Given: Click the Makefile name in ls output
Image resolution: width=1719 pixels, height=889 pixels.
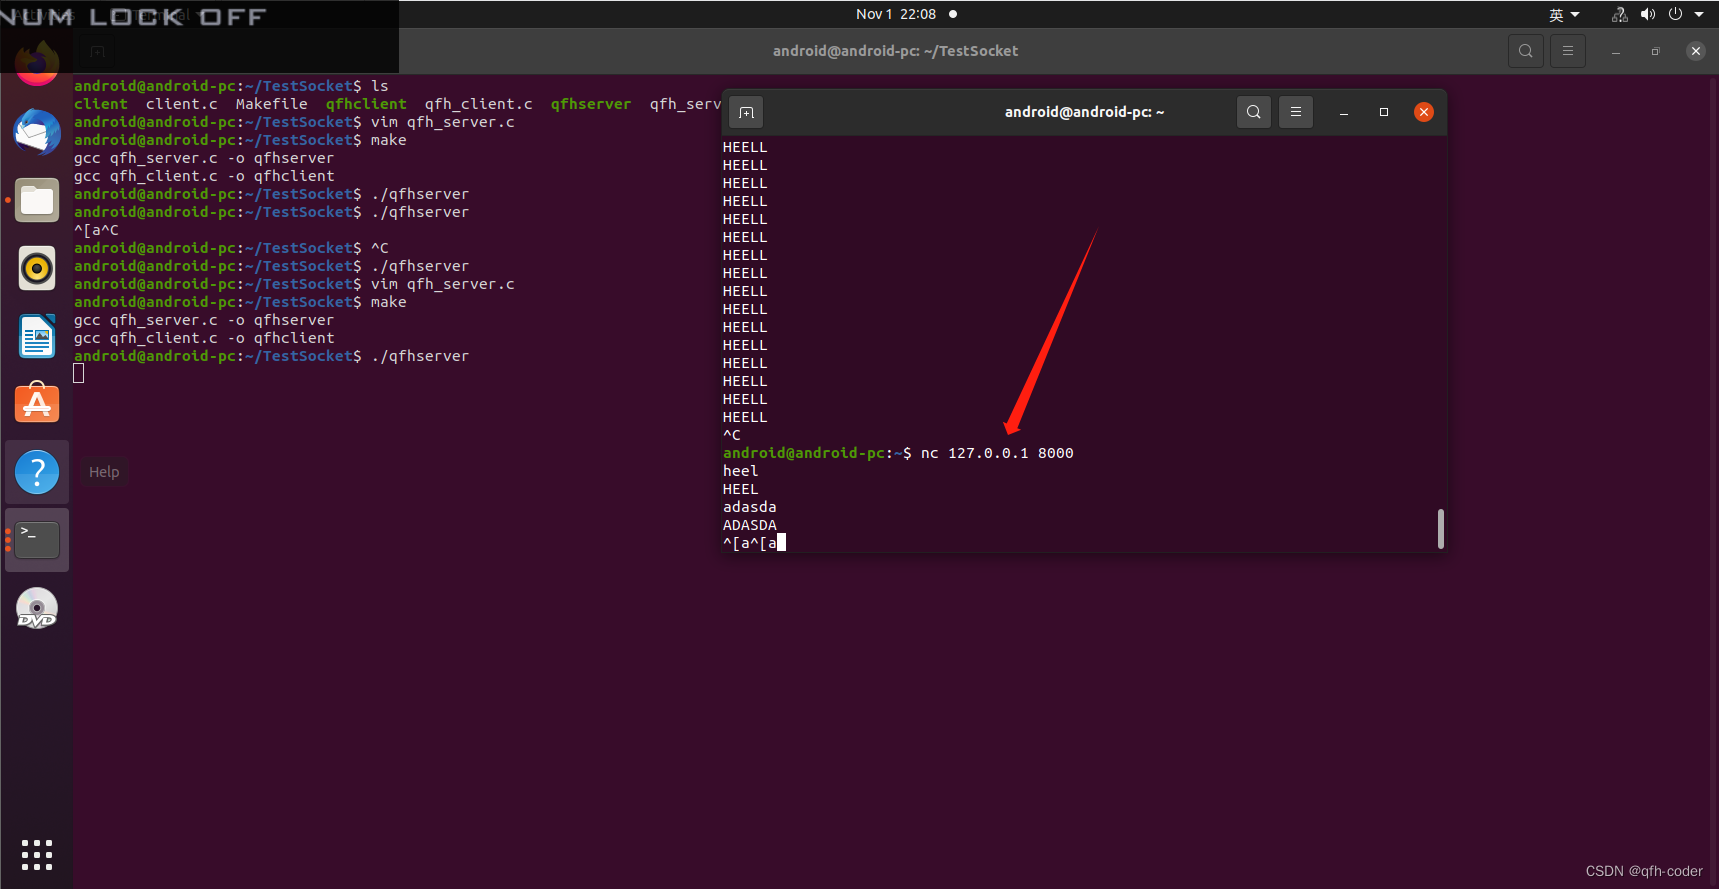Looking at the screenshot, I should click(271, 104).
